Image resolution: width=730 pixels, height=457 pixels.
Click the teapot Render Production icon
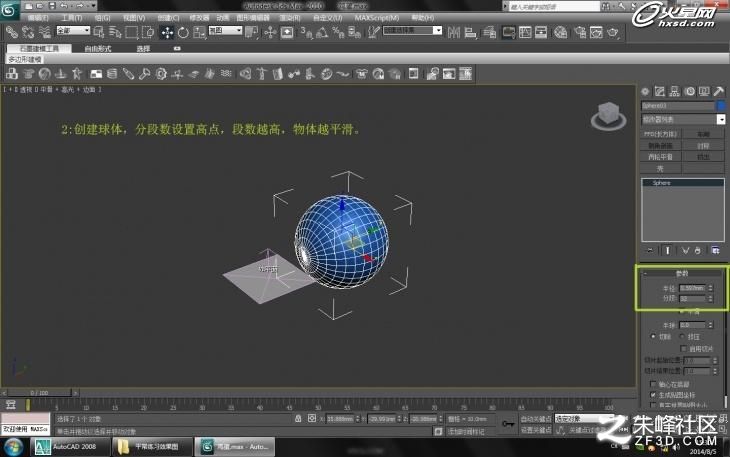coord(613,32)
